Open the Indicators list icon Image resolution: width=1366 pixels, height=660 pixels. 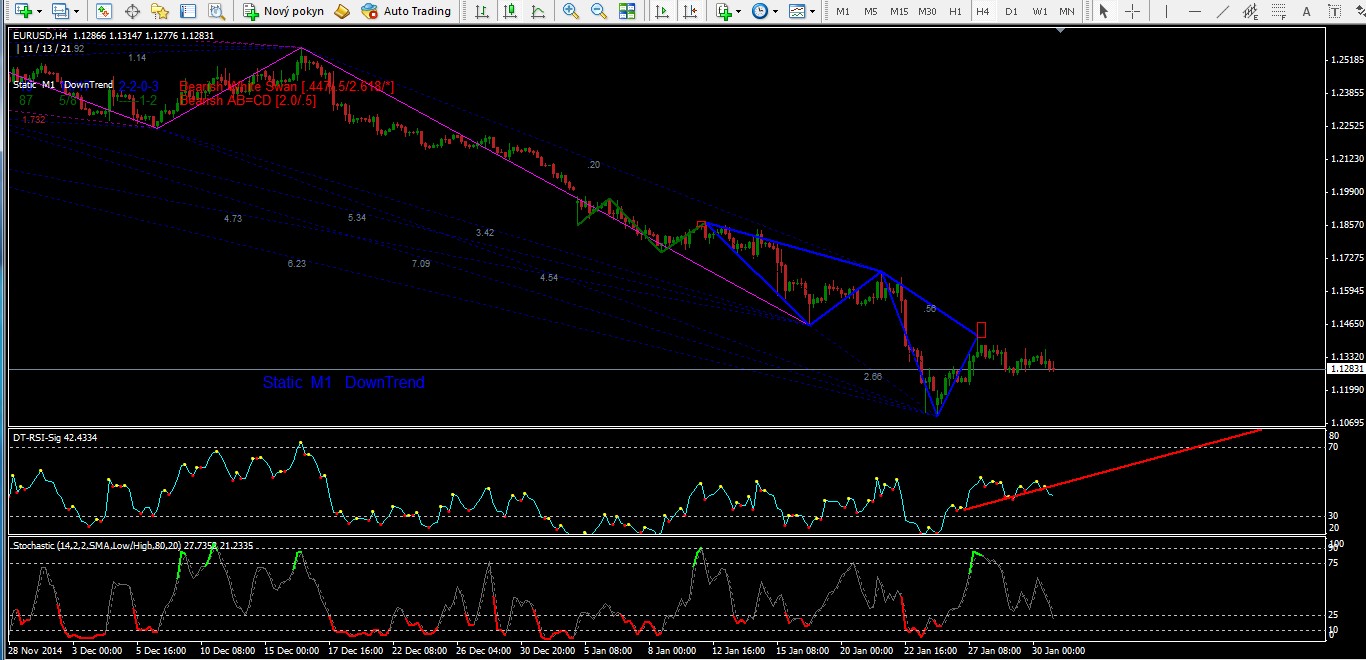pyautogui.click(x=724, y=11)
